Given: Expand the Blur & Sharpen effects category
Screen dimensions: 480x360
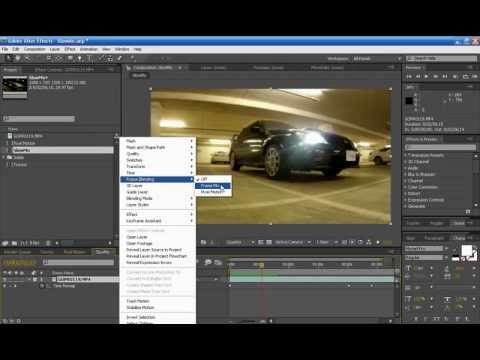Looking at the screenshot, I should point(406,174).
